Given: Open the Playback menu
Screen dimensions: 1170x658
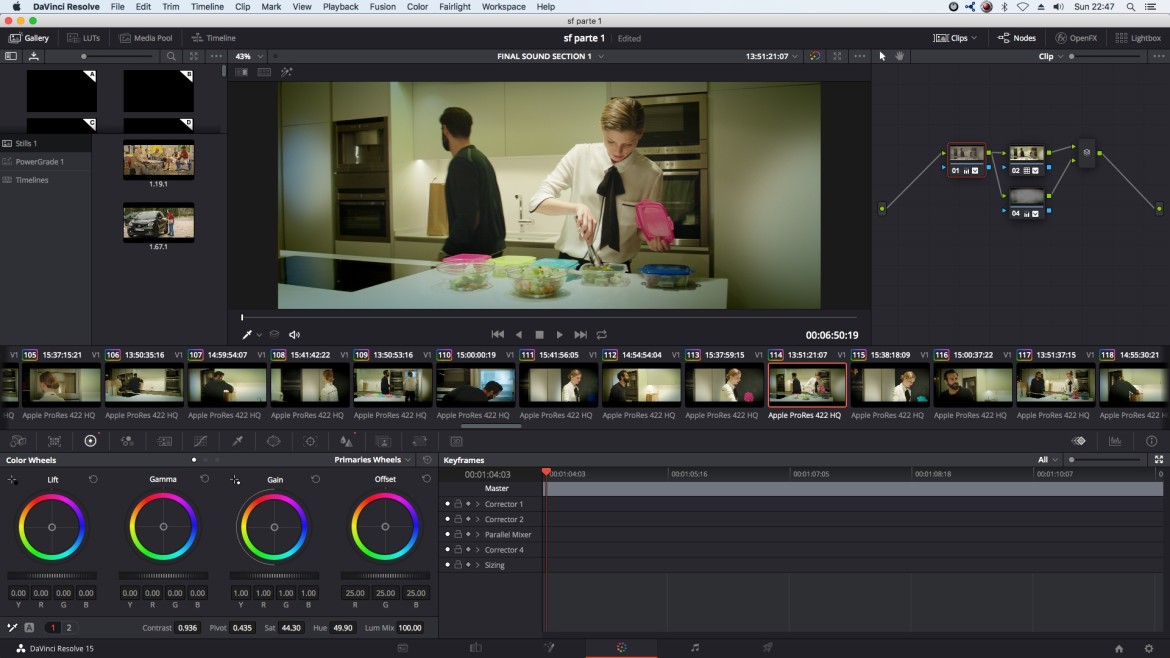Looking at the screenshot, I should click(340, 7).
